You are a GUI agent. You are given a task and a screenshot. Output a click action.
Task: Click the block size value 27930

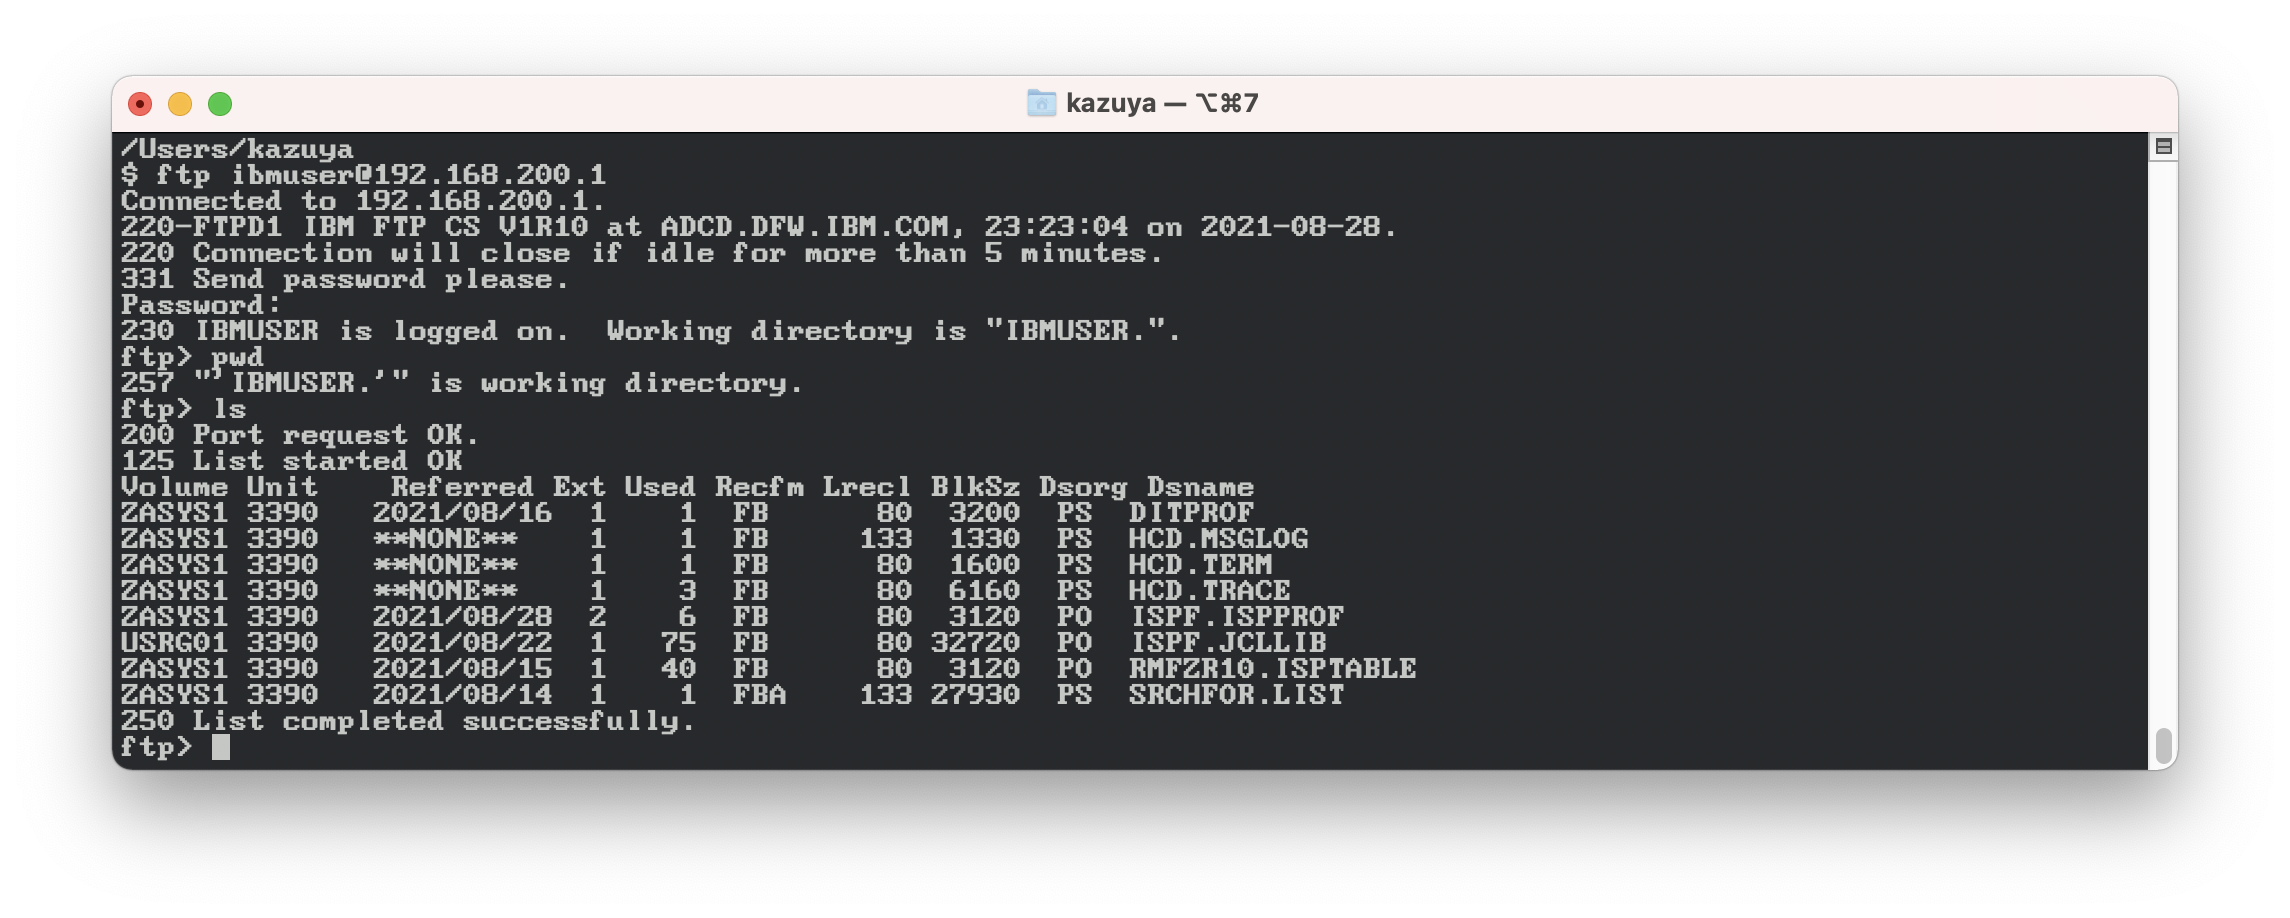click(975, 695)
